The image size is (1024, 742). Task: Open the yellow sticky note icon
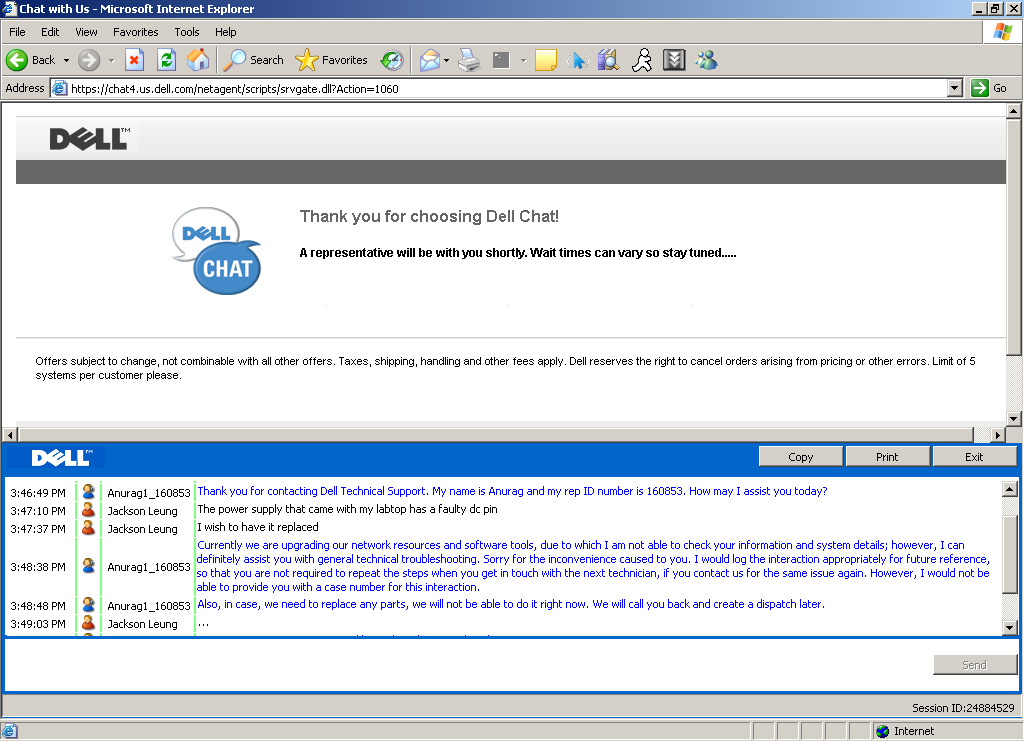pos(545,60)
